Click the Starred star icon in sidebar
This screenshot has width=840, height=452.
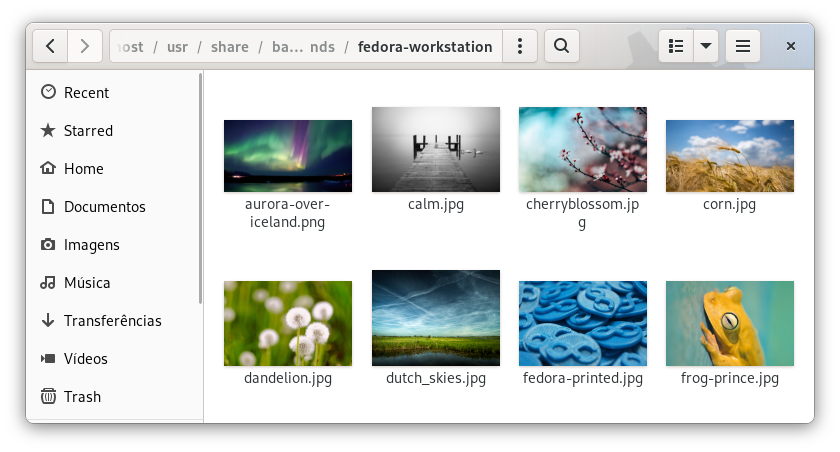pos(48,130)
